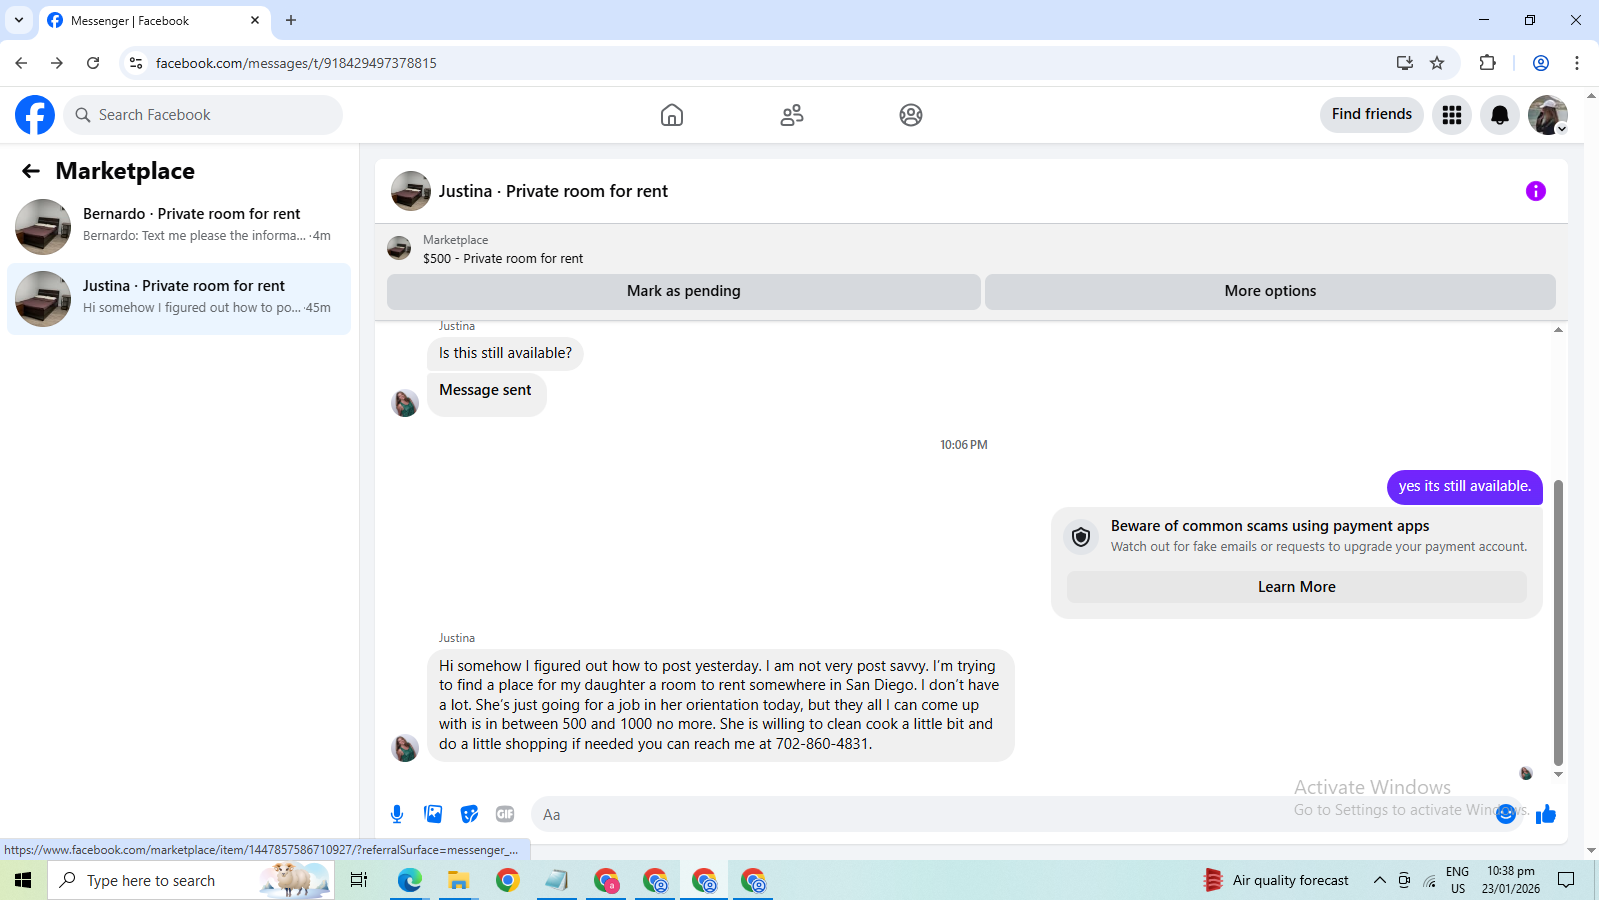Click the 'yes its still available.' message bubble
Screen dimensions: 1599x900
1465,487
